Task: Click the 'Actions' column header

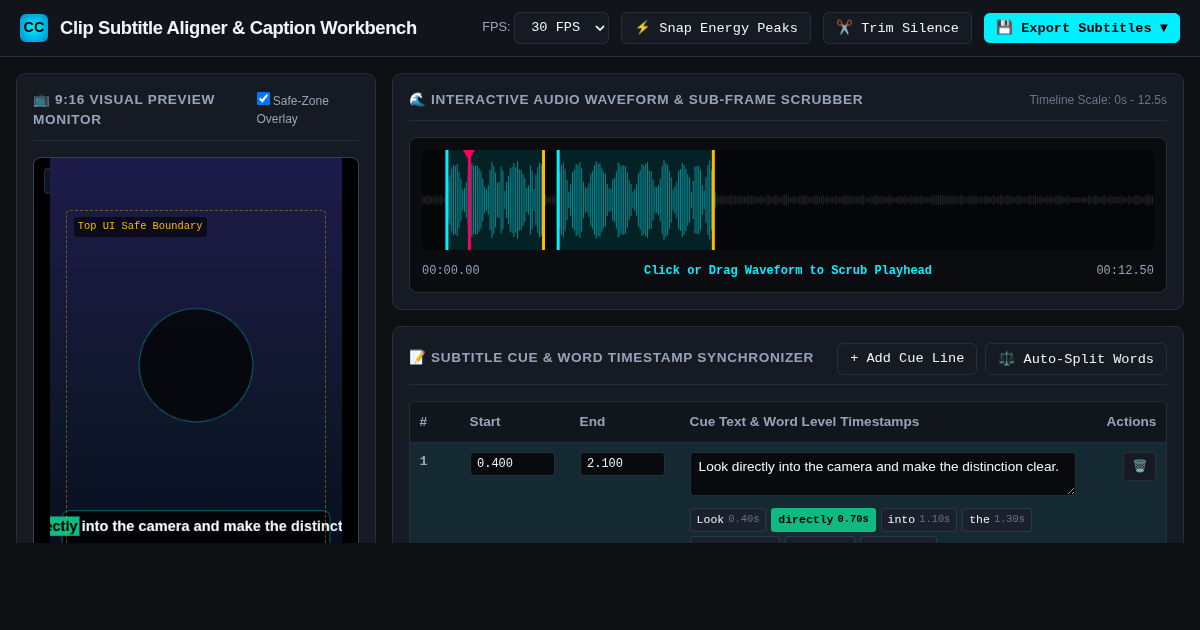Action: point(1131,422)
